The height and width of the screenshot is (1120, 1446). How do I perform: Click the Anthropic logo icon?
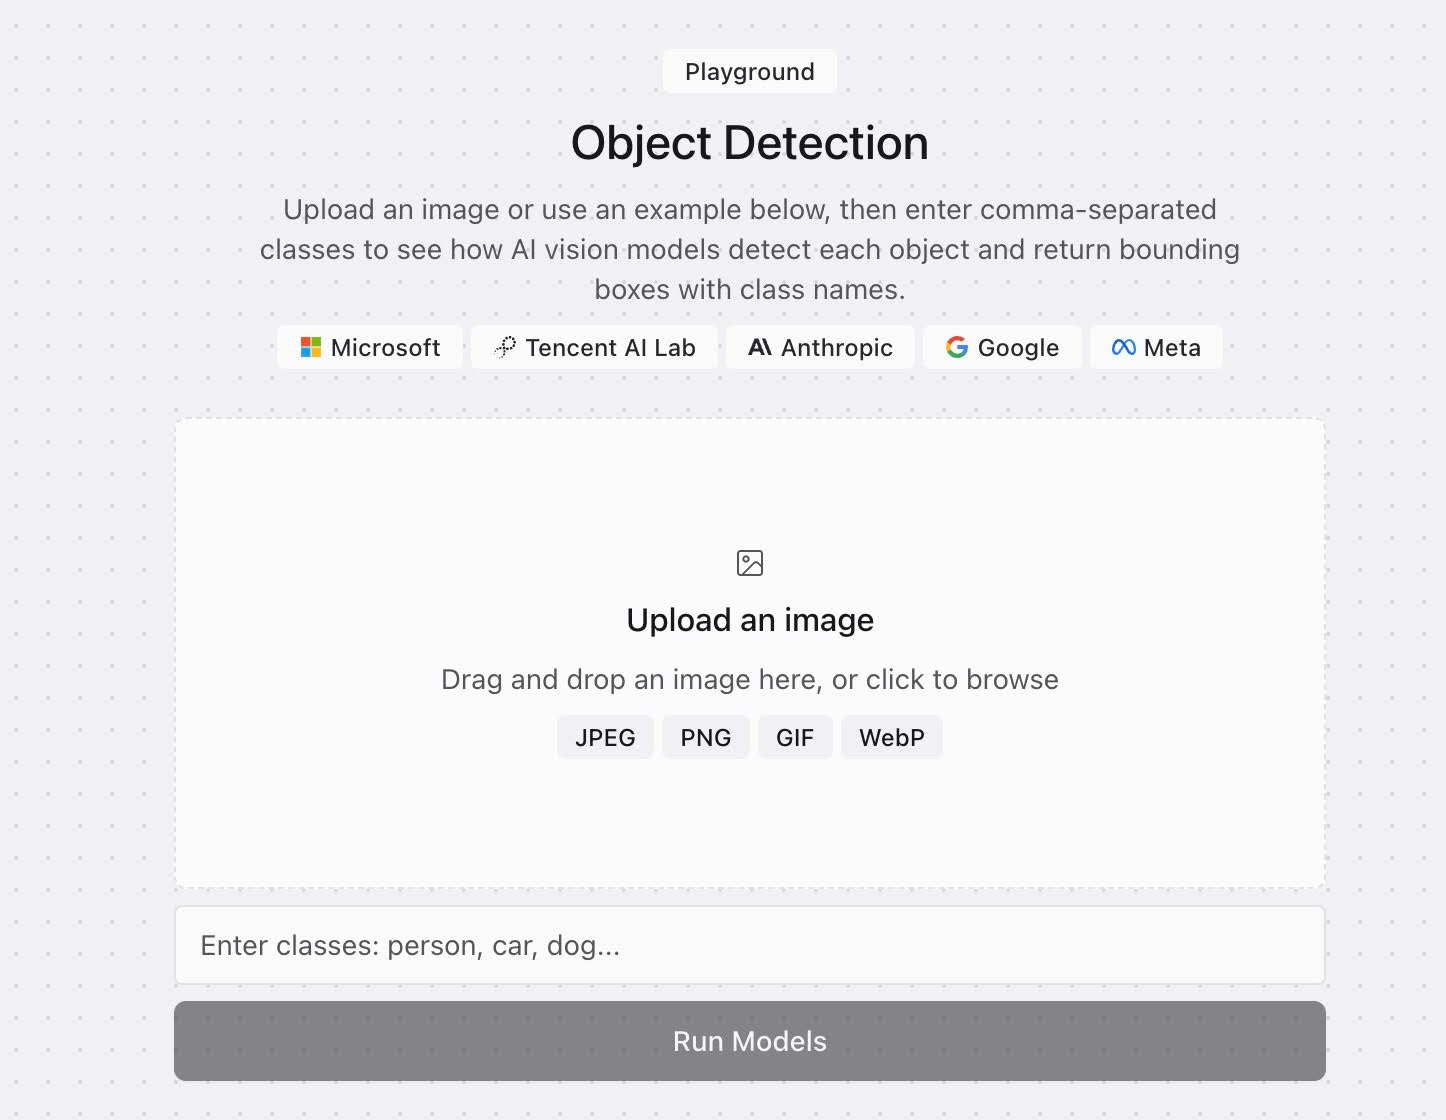760,347
